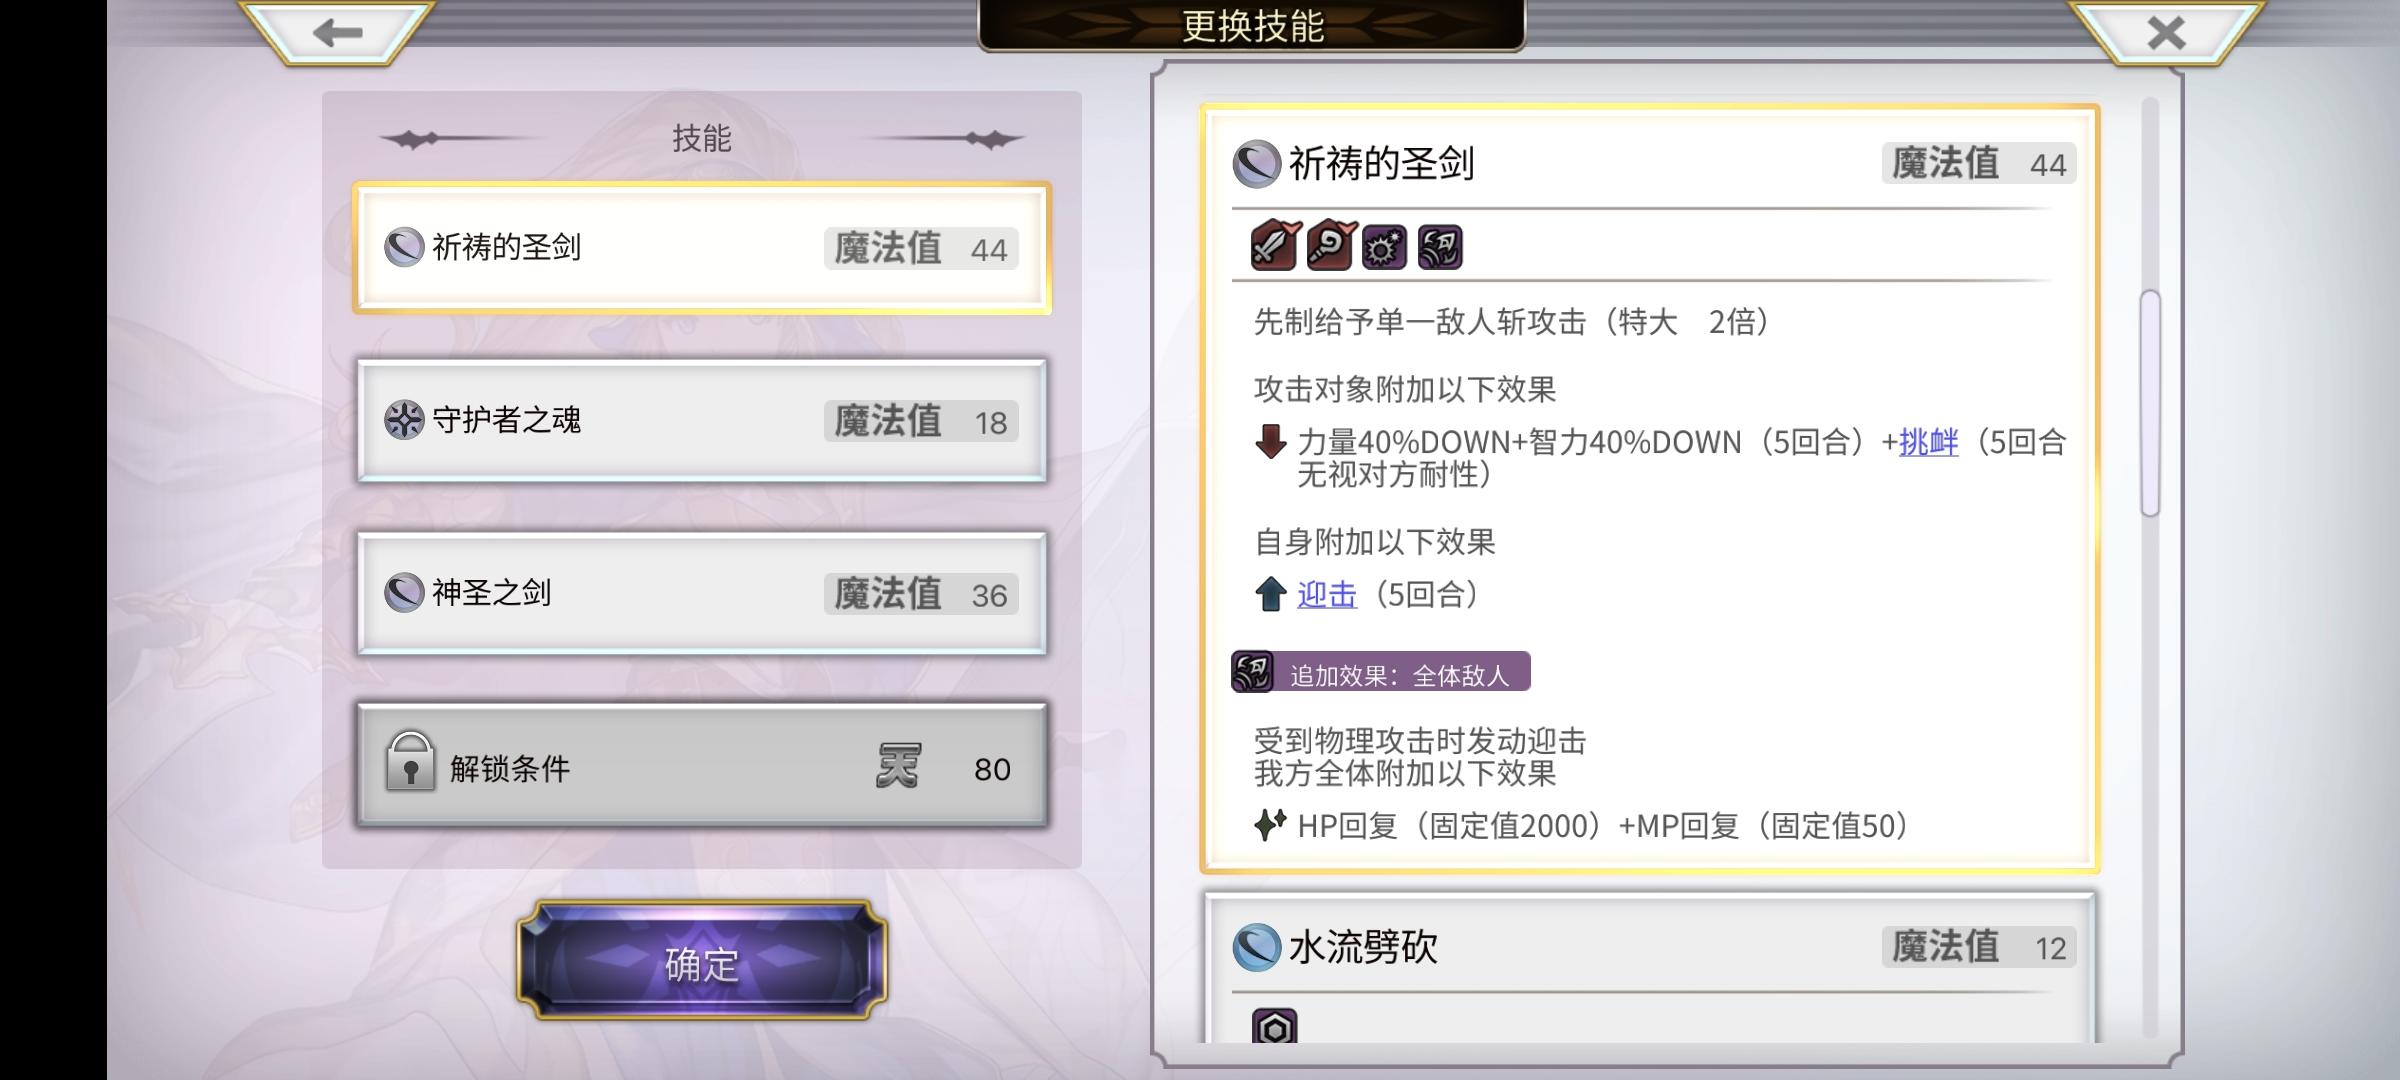Tap the sword attack icon
2400x1080 pixels.
coord(1276,246)
